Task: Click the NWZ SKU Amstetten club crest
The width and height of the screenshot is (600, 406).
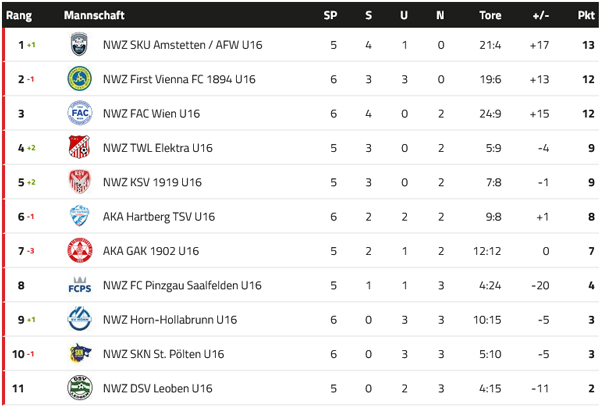Action: [x=79, y=44]
